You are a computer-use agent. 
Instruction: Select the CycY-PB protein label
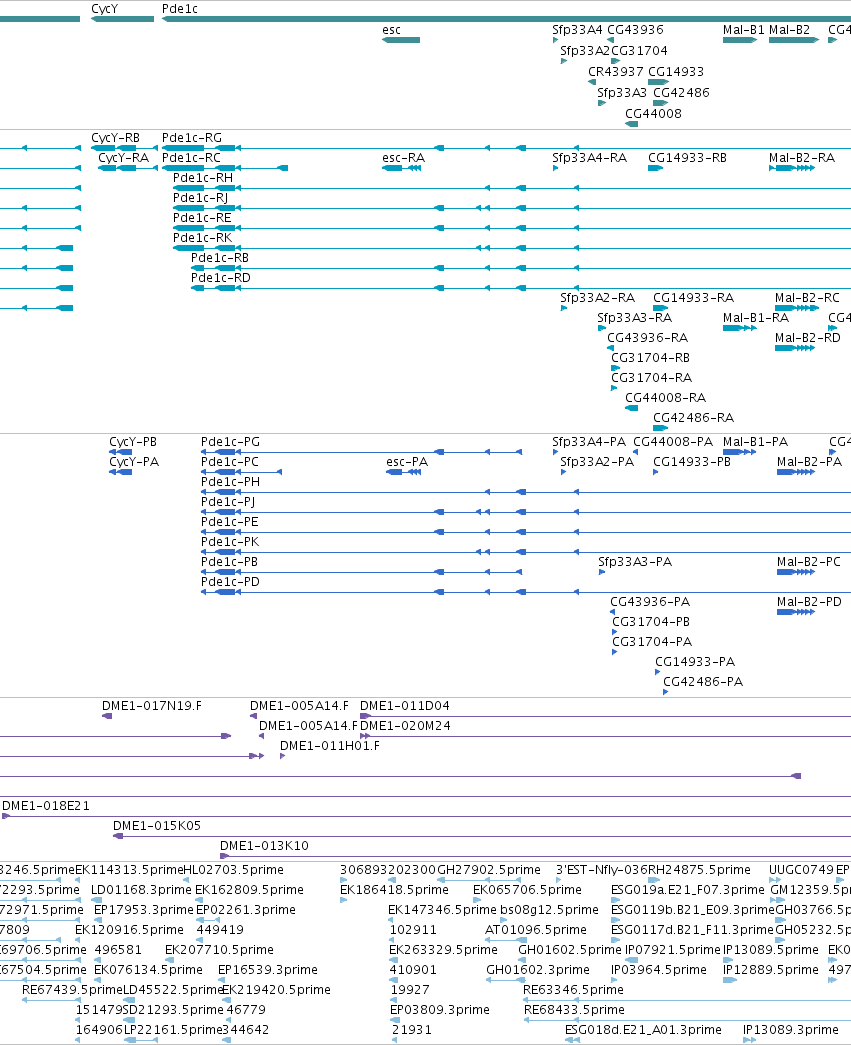[x=133, y=441]
